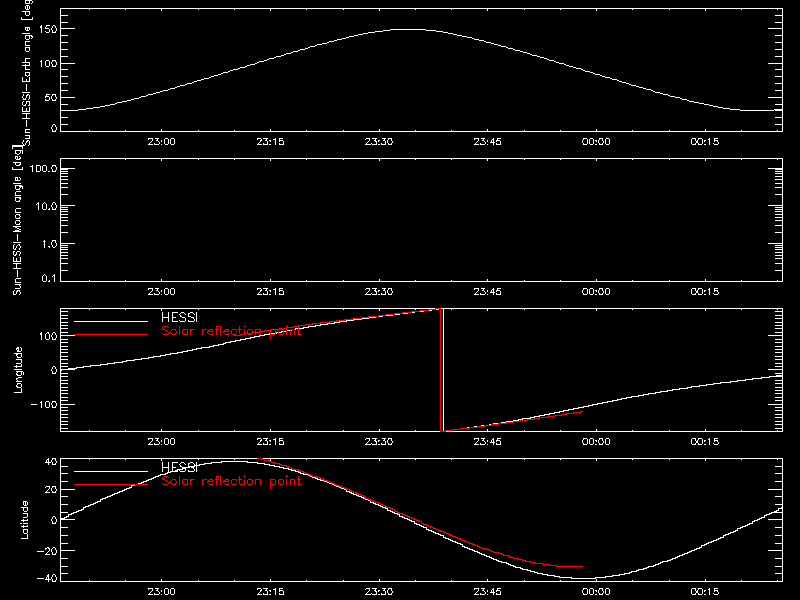The height and width of the screenshot is (600, 800).
Task: Click the 23:15 label under the Earth angle plot
Action: pyautogui.click(x=270, y=141)
